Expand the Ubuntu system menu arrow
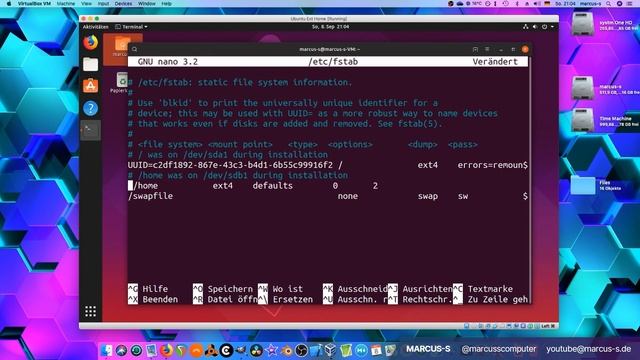 (552, 27)
